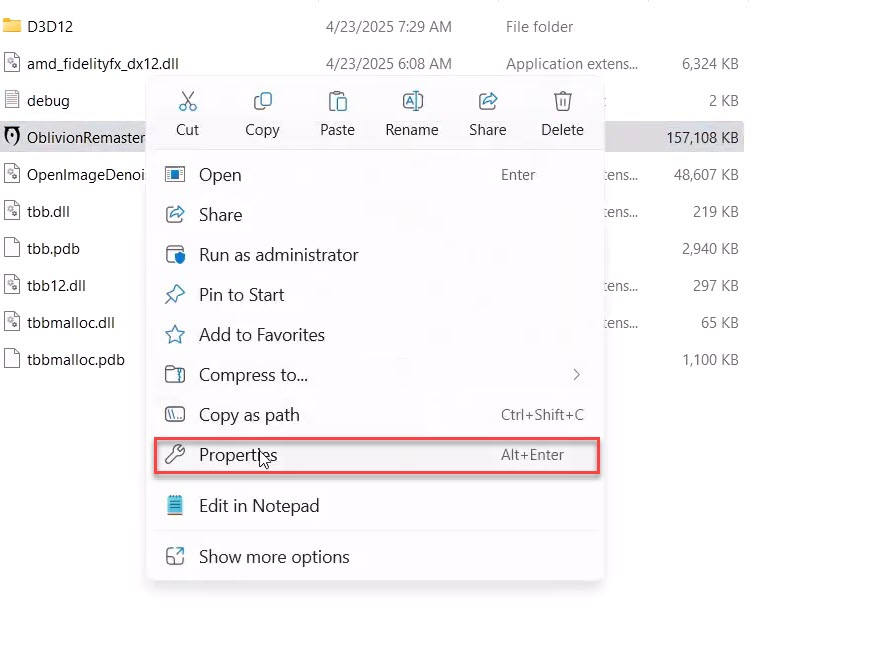894x648 pixels.
Task: Click the Paste clipboard icon
Action: click(x=337, y=101)
